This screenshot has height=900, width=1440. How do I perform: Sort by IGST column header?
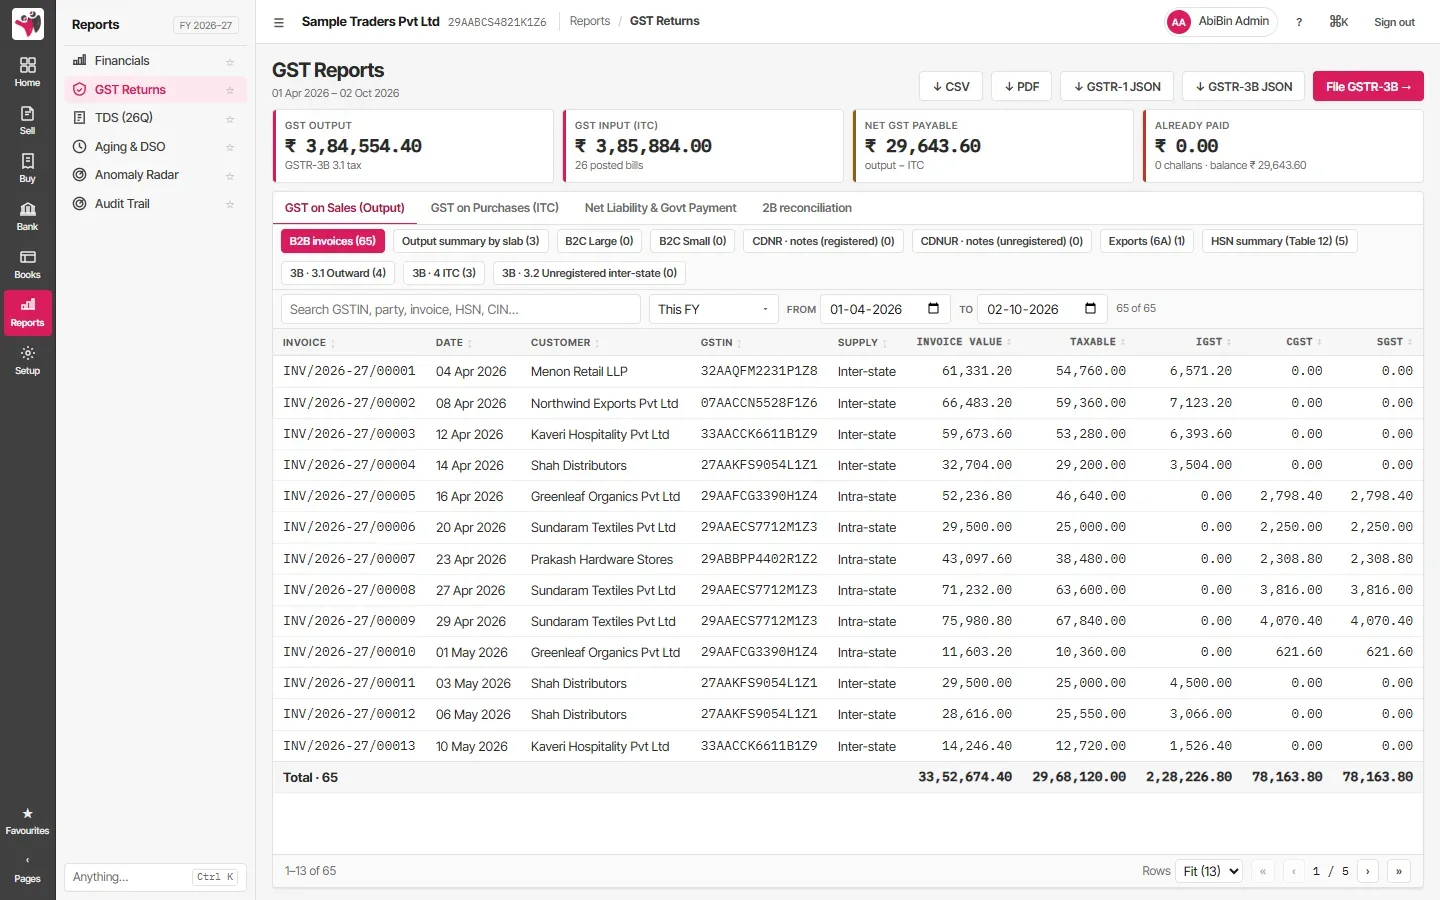coord(1213,342)
